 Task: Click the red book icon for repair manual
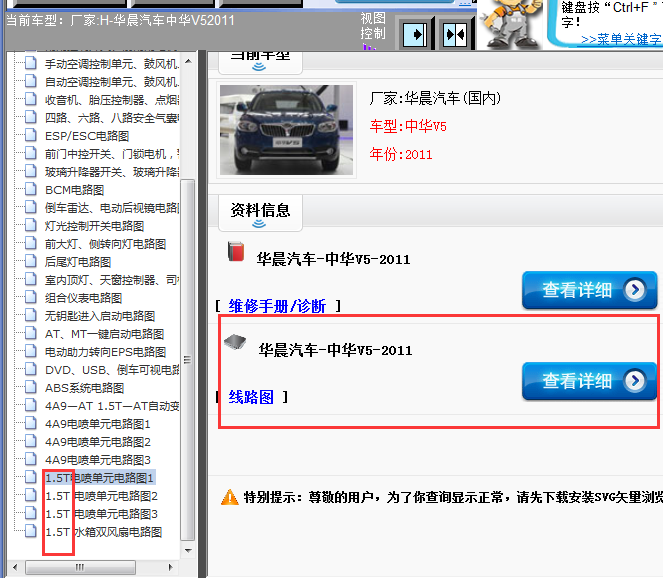[x=236, y=252]
